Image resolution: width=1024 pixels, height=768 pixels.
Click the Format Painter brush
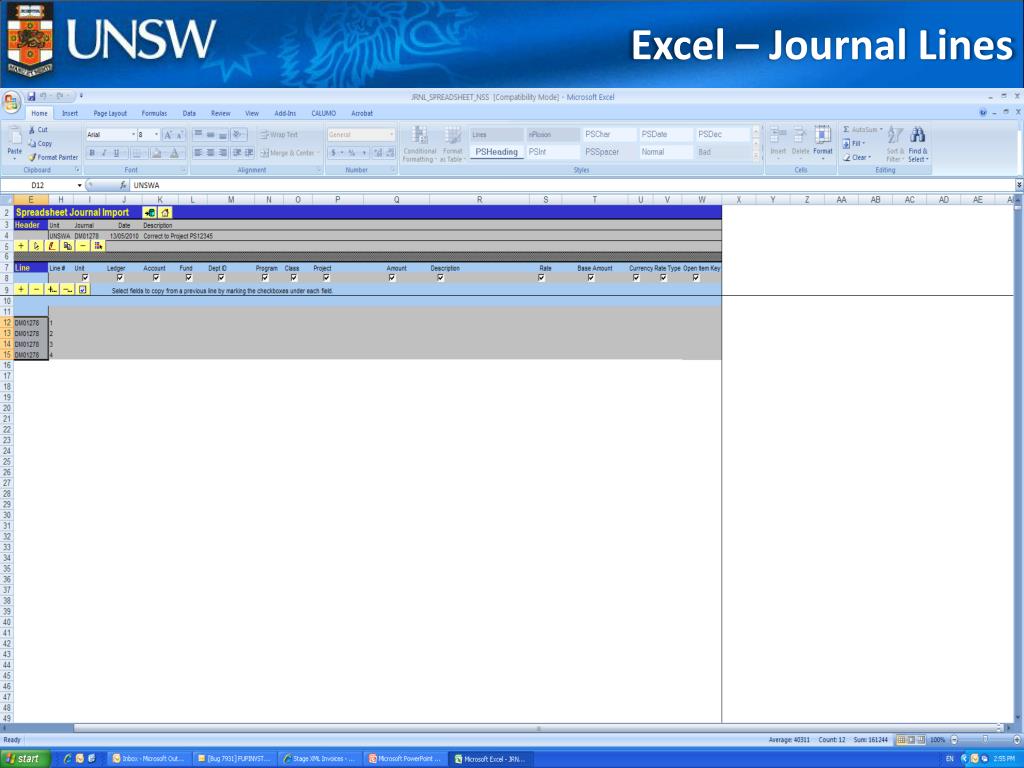(x=53, y=157)
